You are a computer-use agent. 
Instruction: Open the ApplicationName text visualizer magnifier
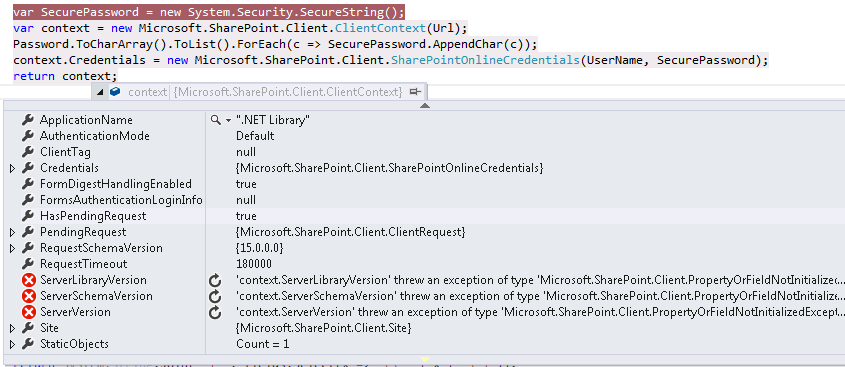pos(216,120)
